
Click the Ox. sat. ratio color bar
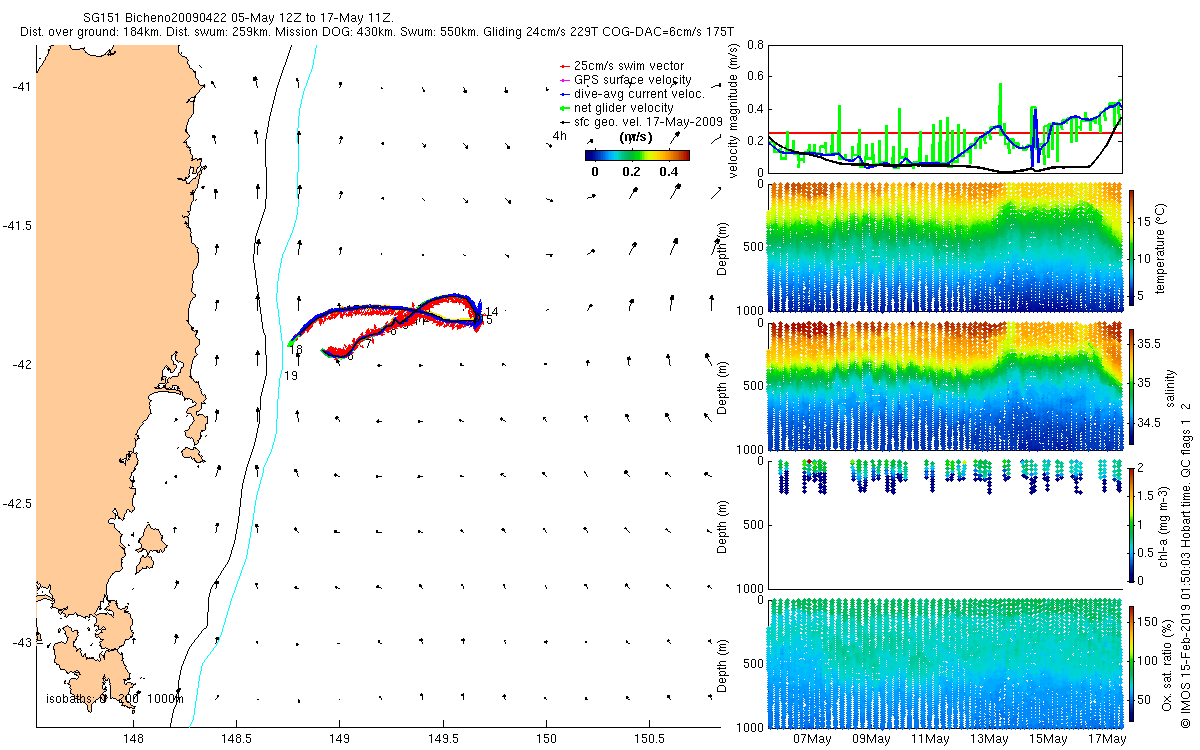pyautogui.click(x=1131, y=665)
